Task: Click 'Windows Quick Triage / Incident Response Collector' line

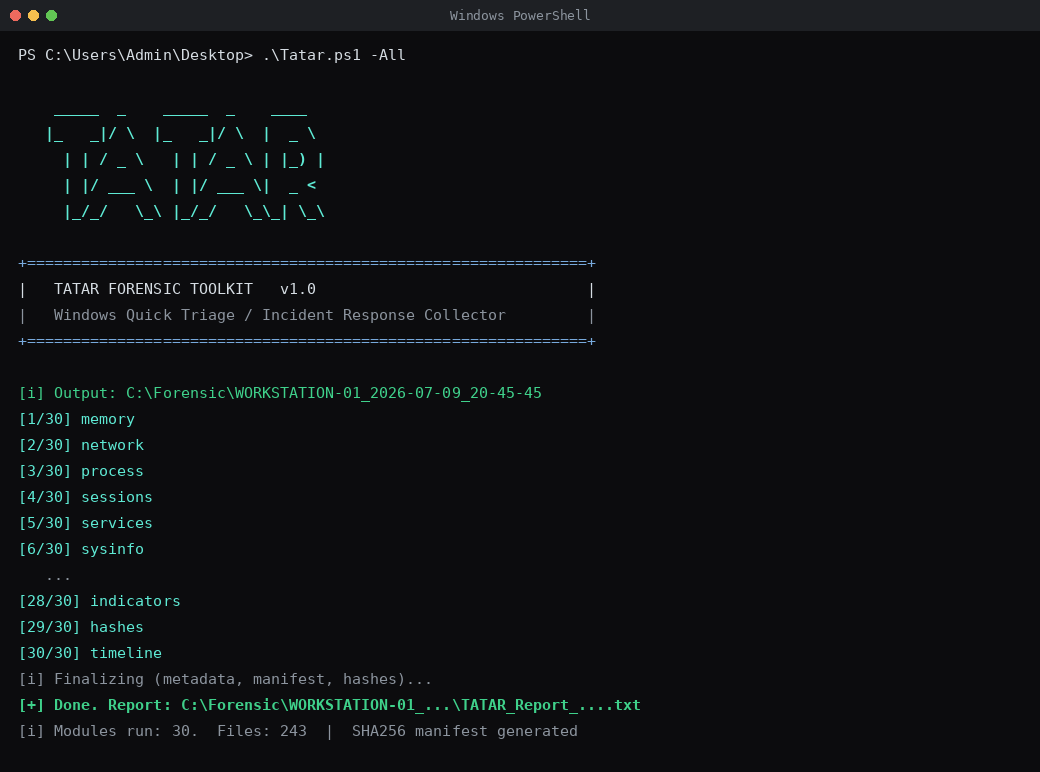Action: pos(279,315)
